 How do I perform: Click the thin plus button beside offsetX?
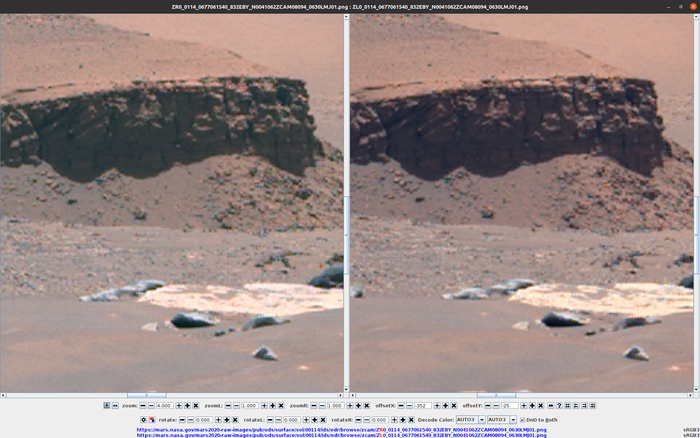(x=437, y=406)
